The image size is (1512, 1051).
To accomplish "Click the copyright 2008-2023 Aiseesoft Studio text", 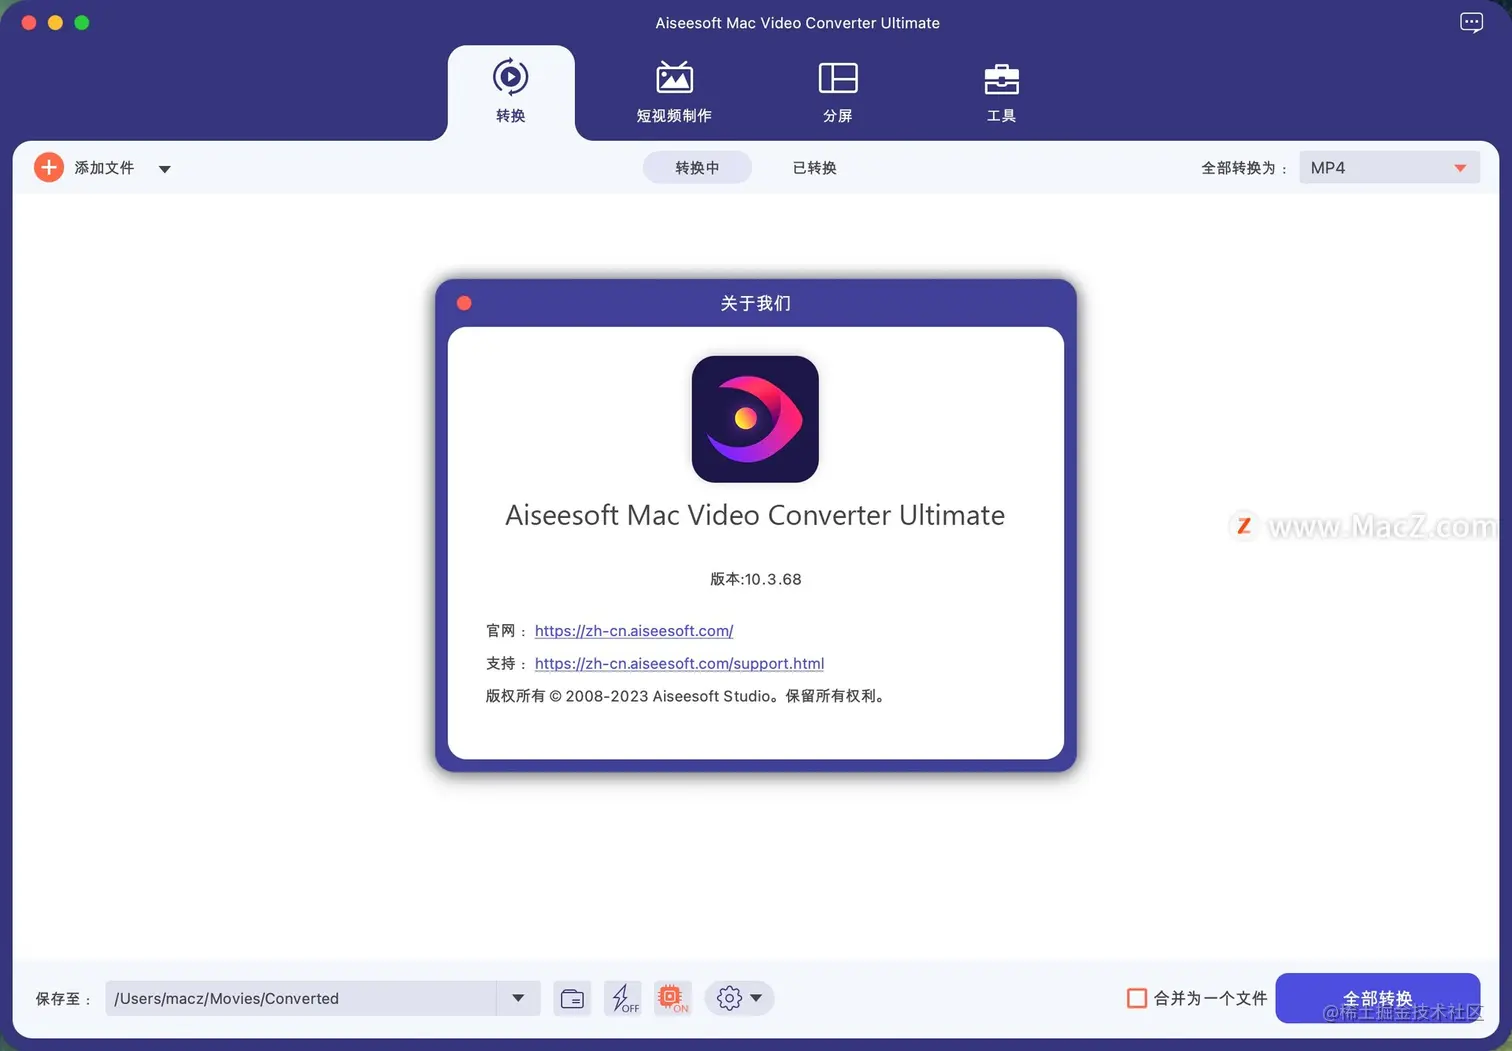I will tap(686, 696).
